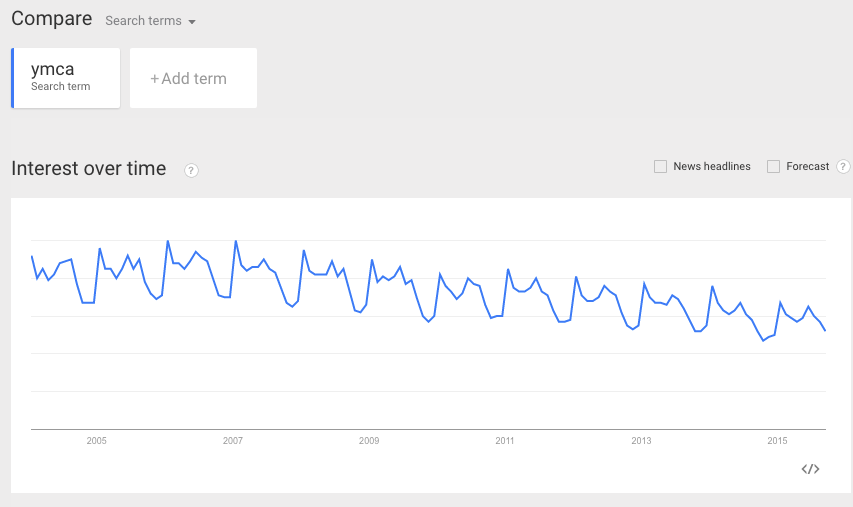
Task: Enable the News headlines checkbox
Action: point(660,166)
